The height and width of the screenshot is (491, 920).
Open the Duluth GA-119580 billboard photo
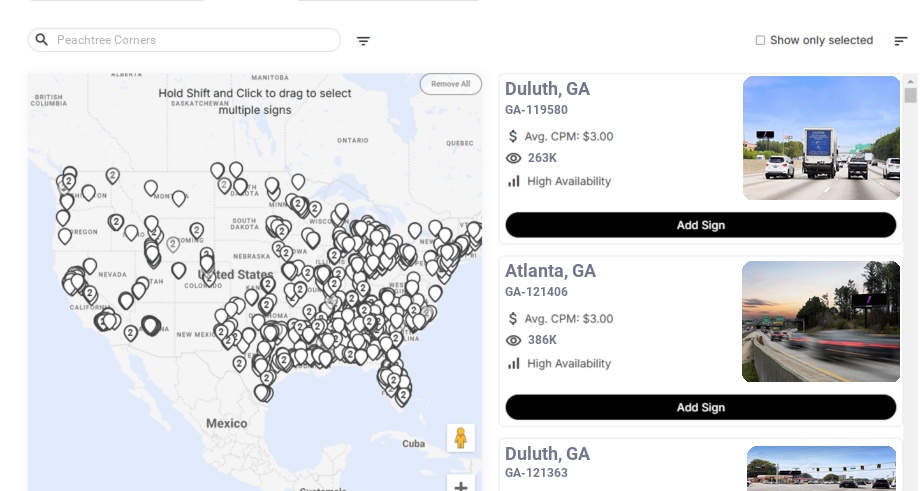click(x=821, y=138)
